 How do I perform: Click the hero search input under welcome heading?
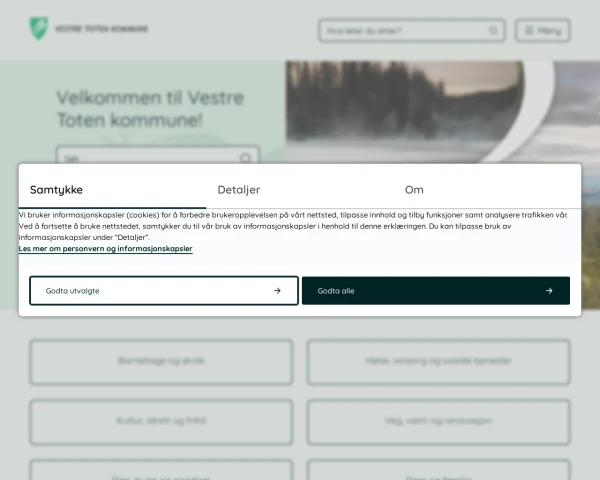pos(158,156)
